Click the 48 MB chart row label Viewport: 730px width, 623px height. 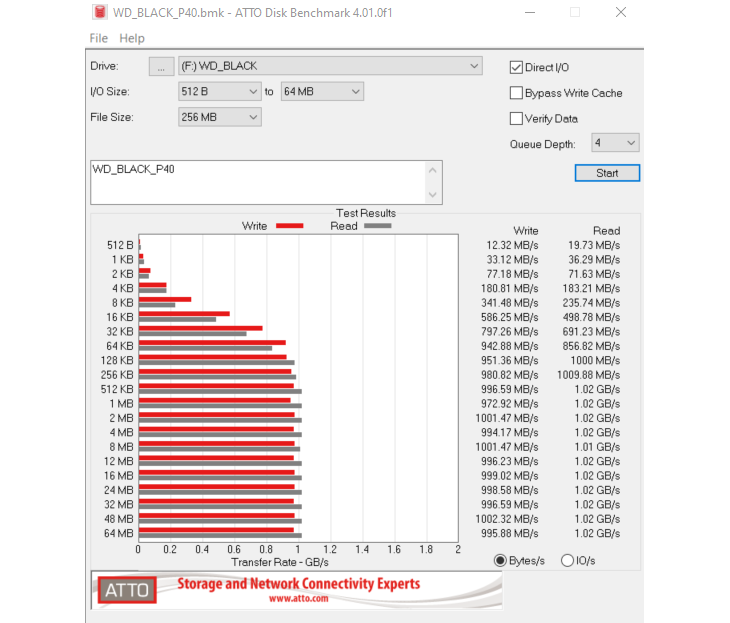coord(119,519)
